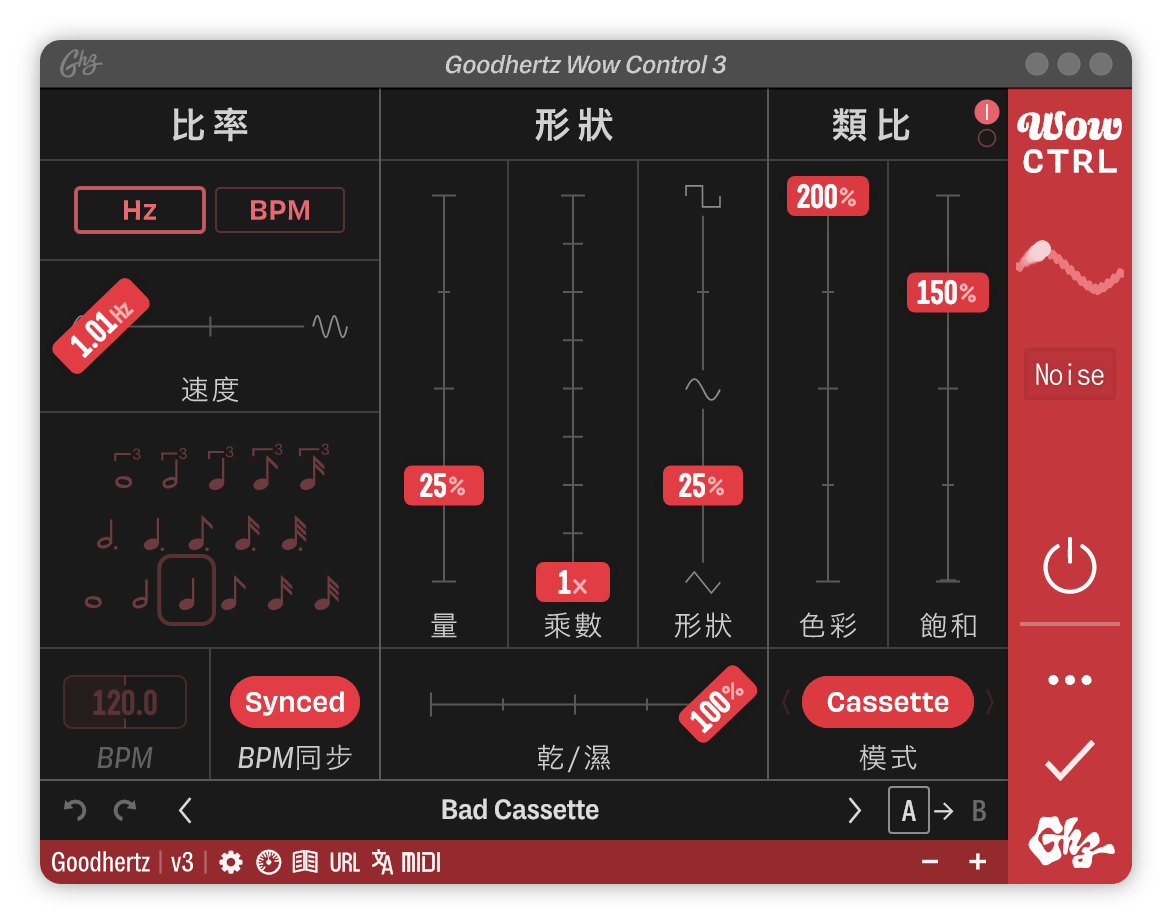The image size is (1172, 924).
Task: Click the undo arrow icon
Action: coord(75,810)
